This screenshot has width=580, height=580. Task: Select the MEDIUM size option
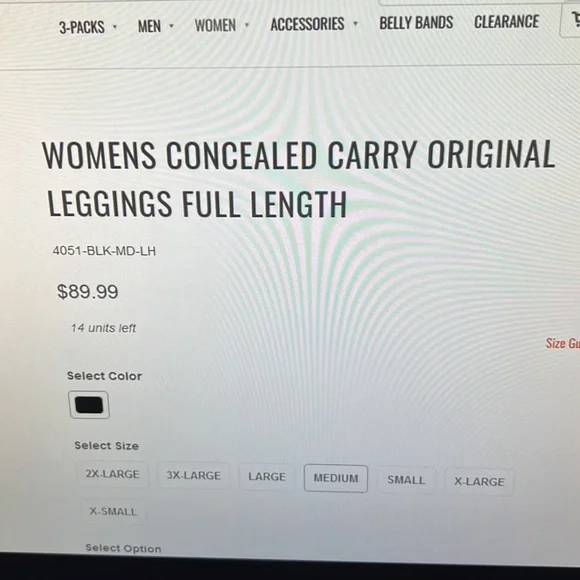[336, 478]
